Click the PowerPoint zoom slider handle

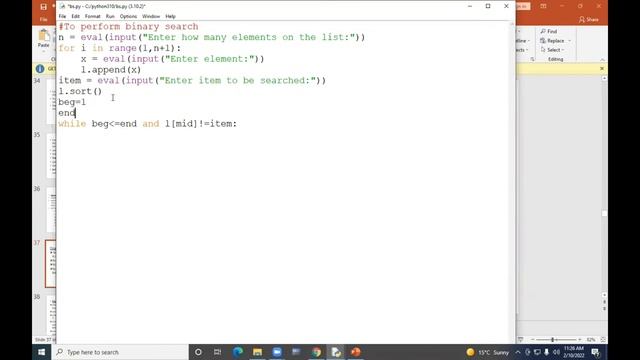[x=552, y=340]
